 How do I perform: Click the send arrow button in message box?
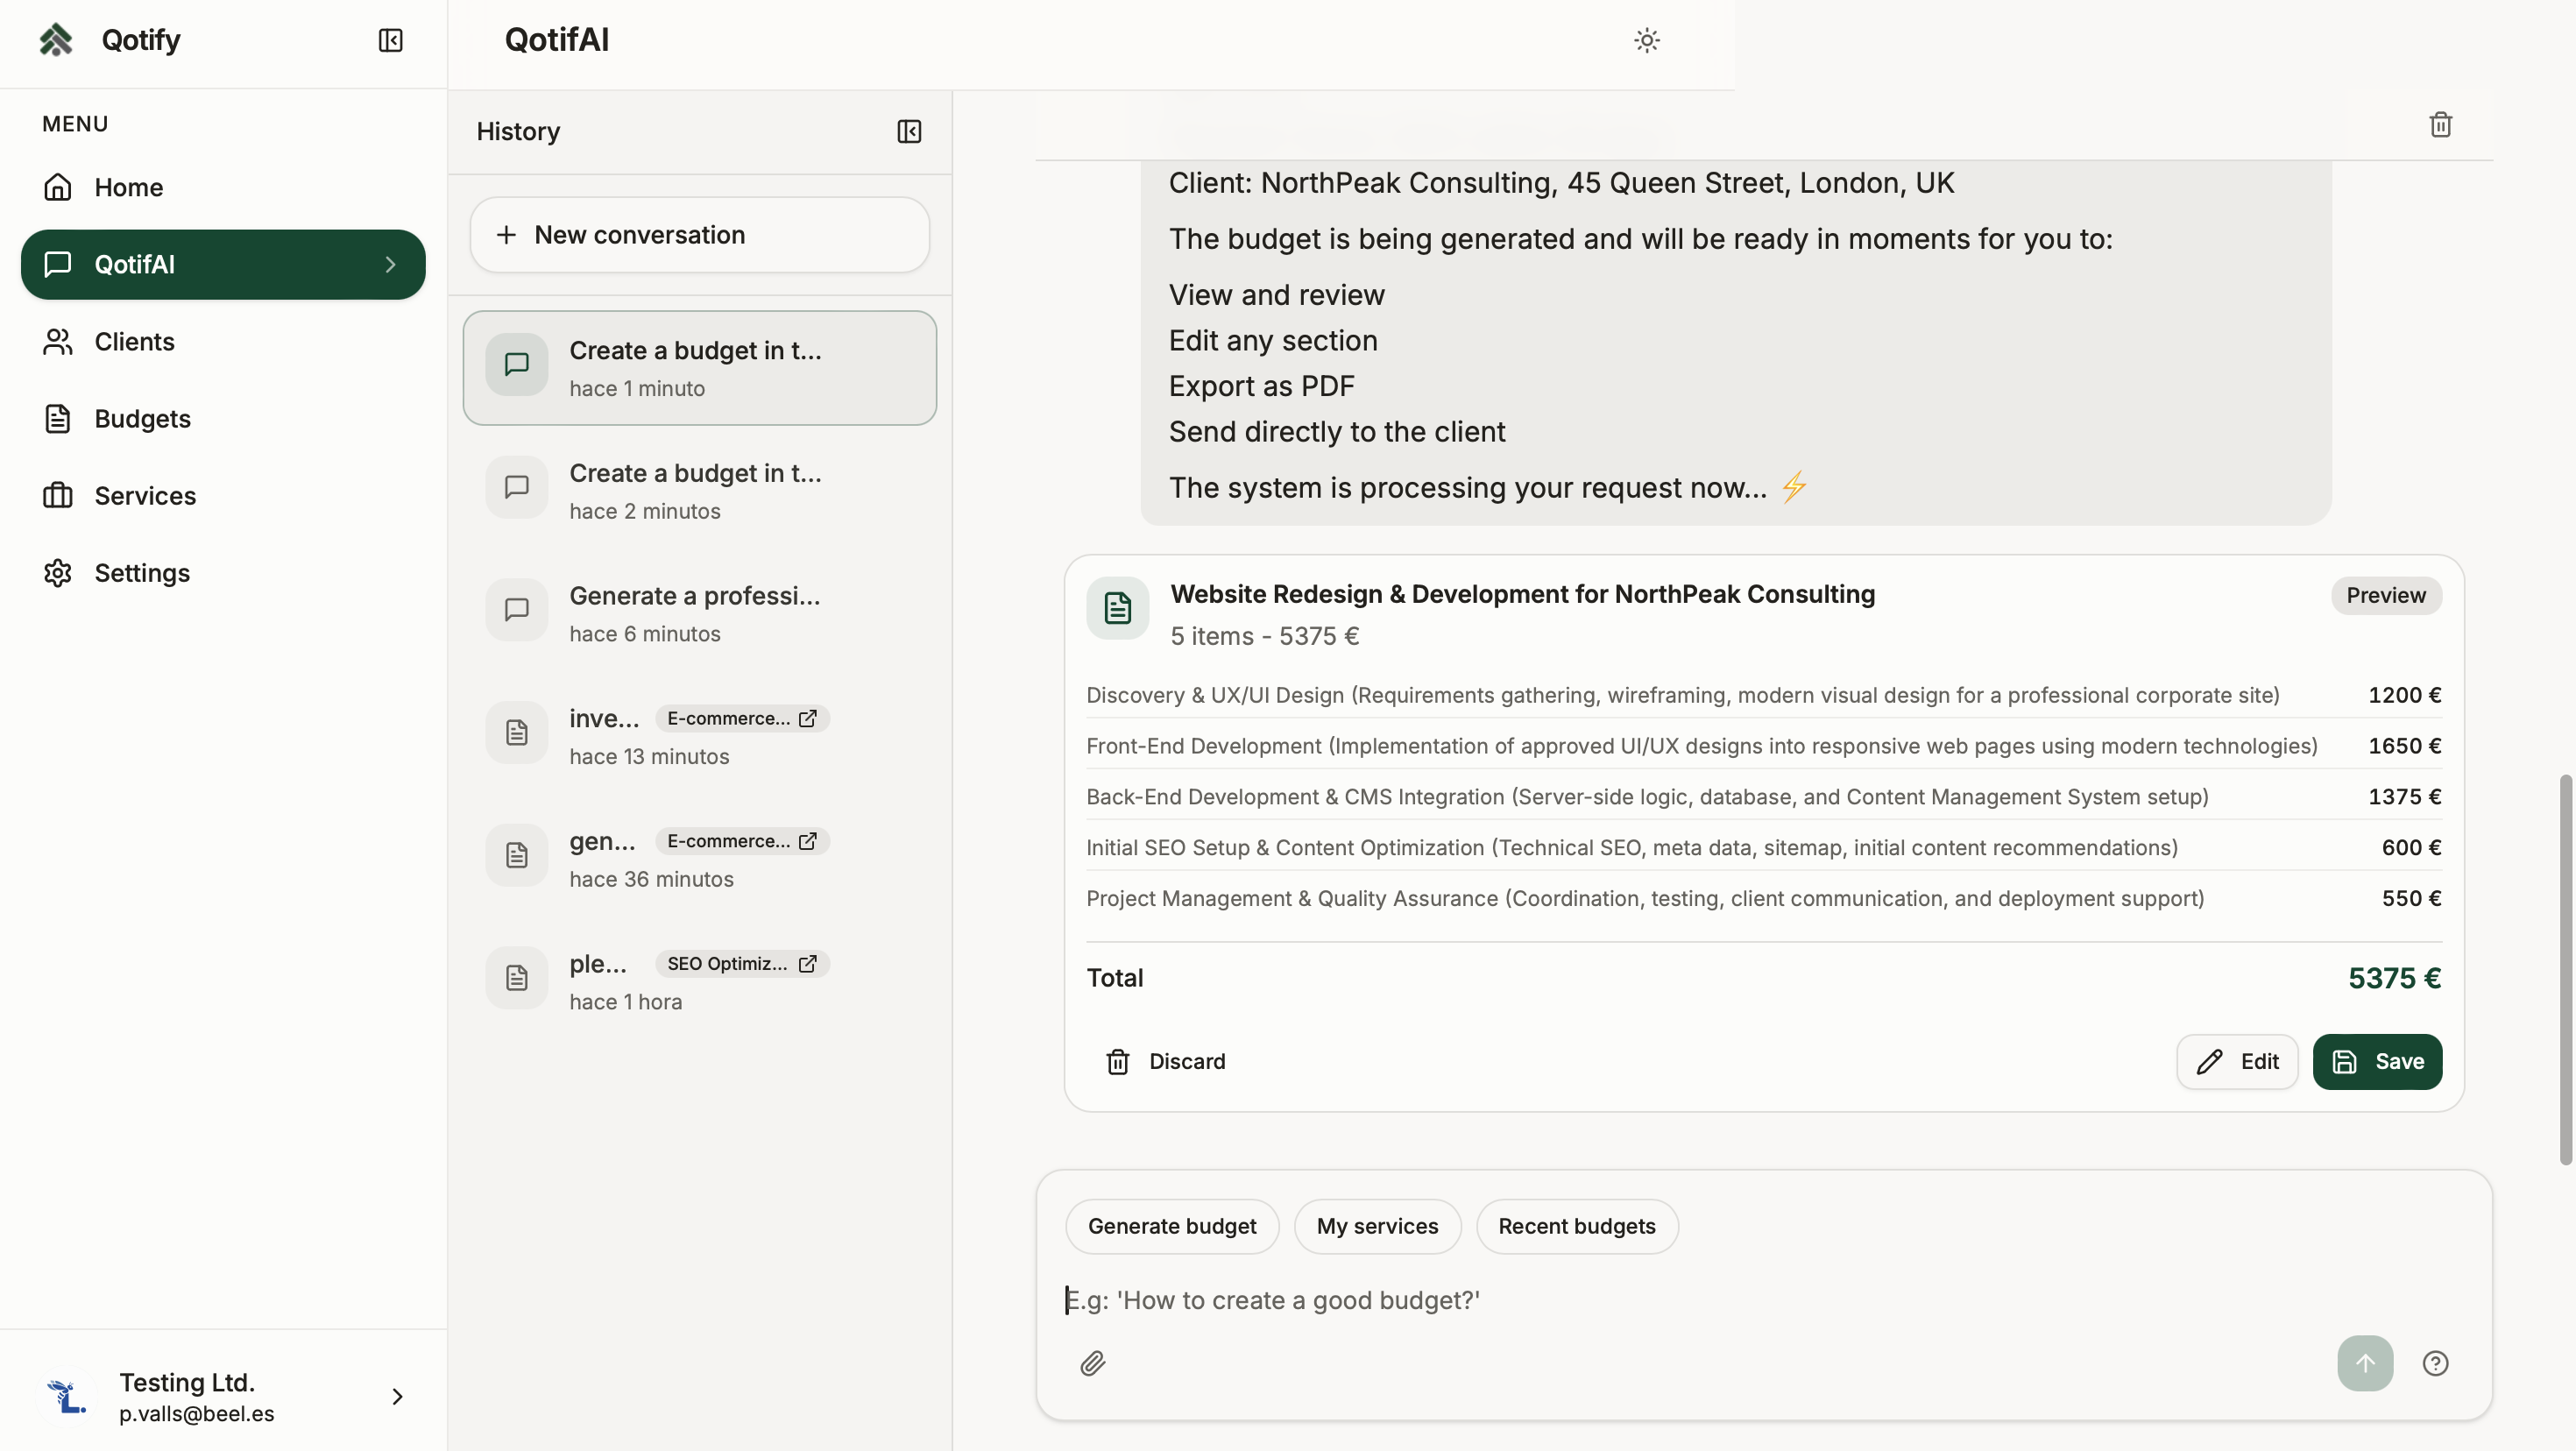[x=2364, y=1363]
